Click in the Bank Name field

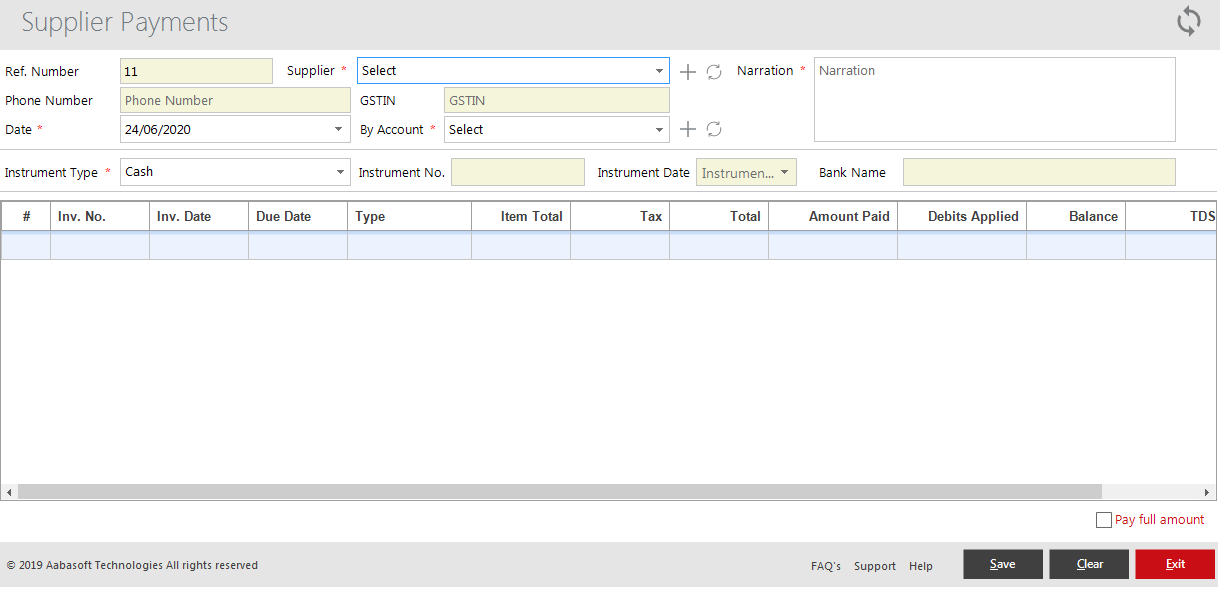coord(1039,172)
